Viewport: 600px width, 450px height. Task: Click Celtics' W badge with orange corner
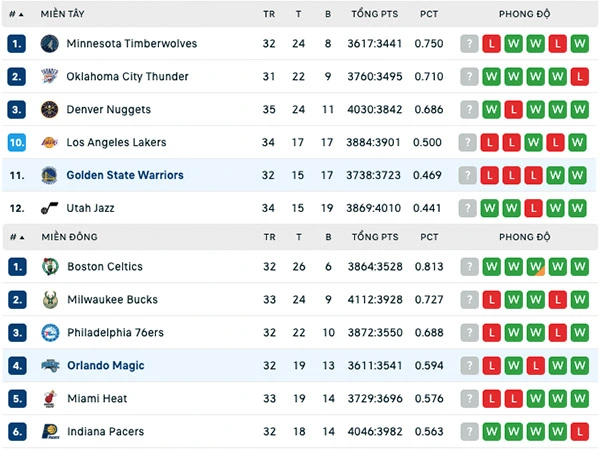pyautogui.click(x=535, y=267)
